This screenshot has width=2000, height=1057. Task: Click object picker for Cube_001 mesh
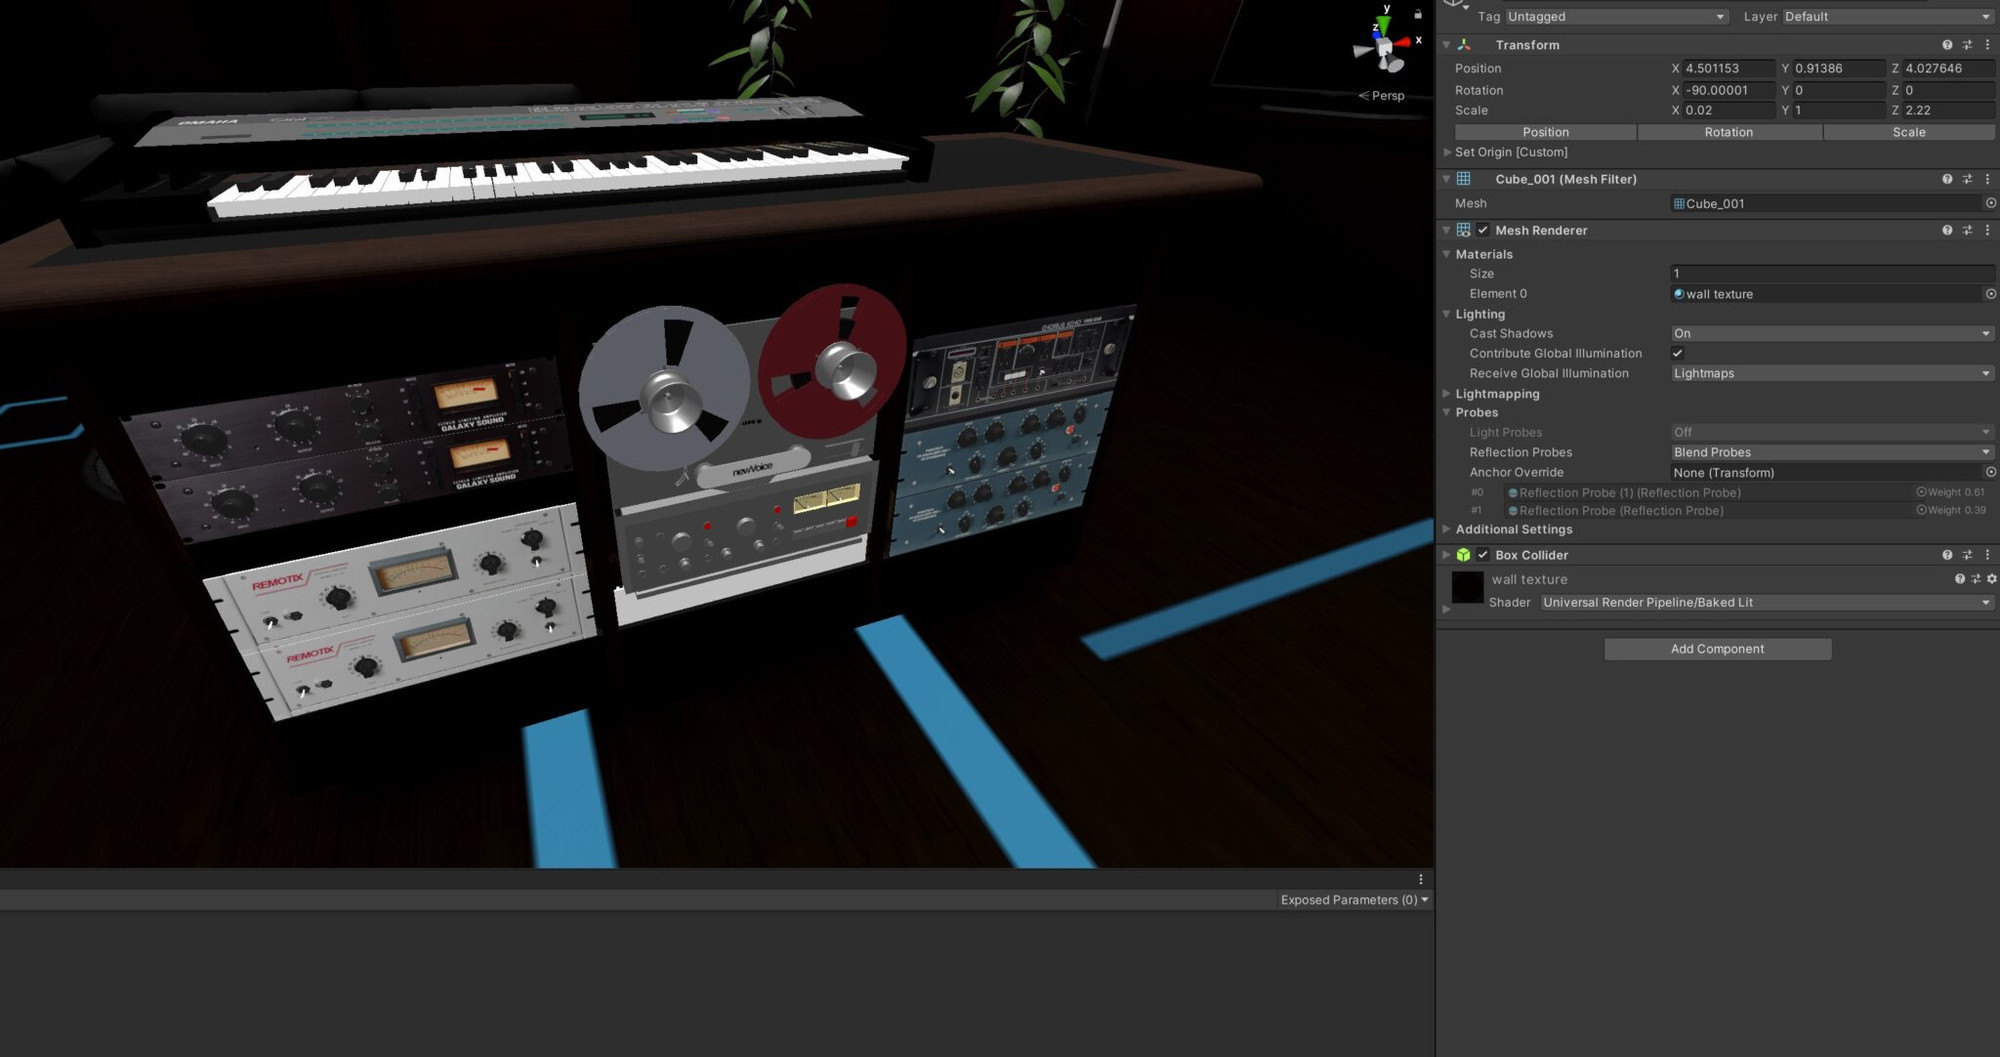click(x=1990, y=203)
